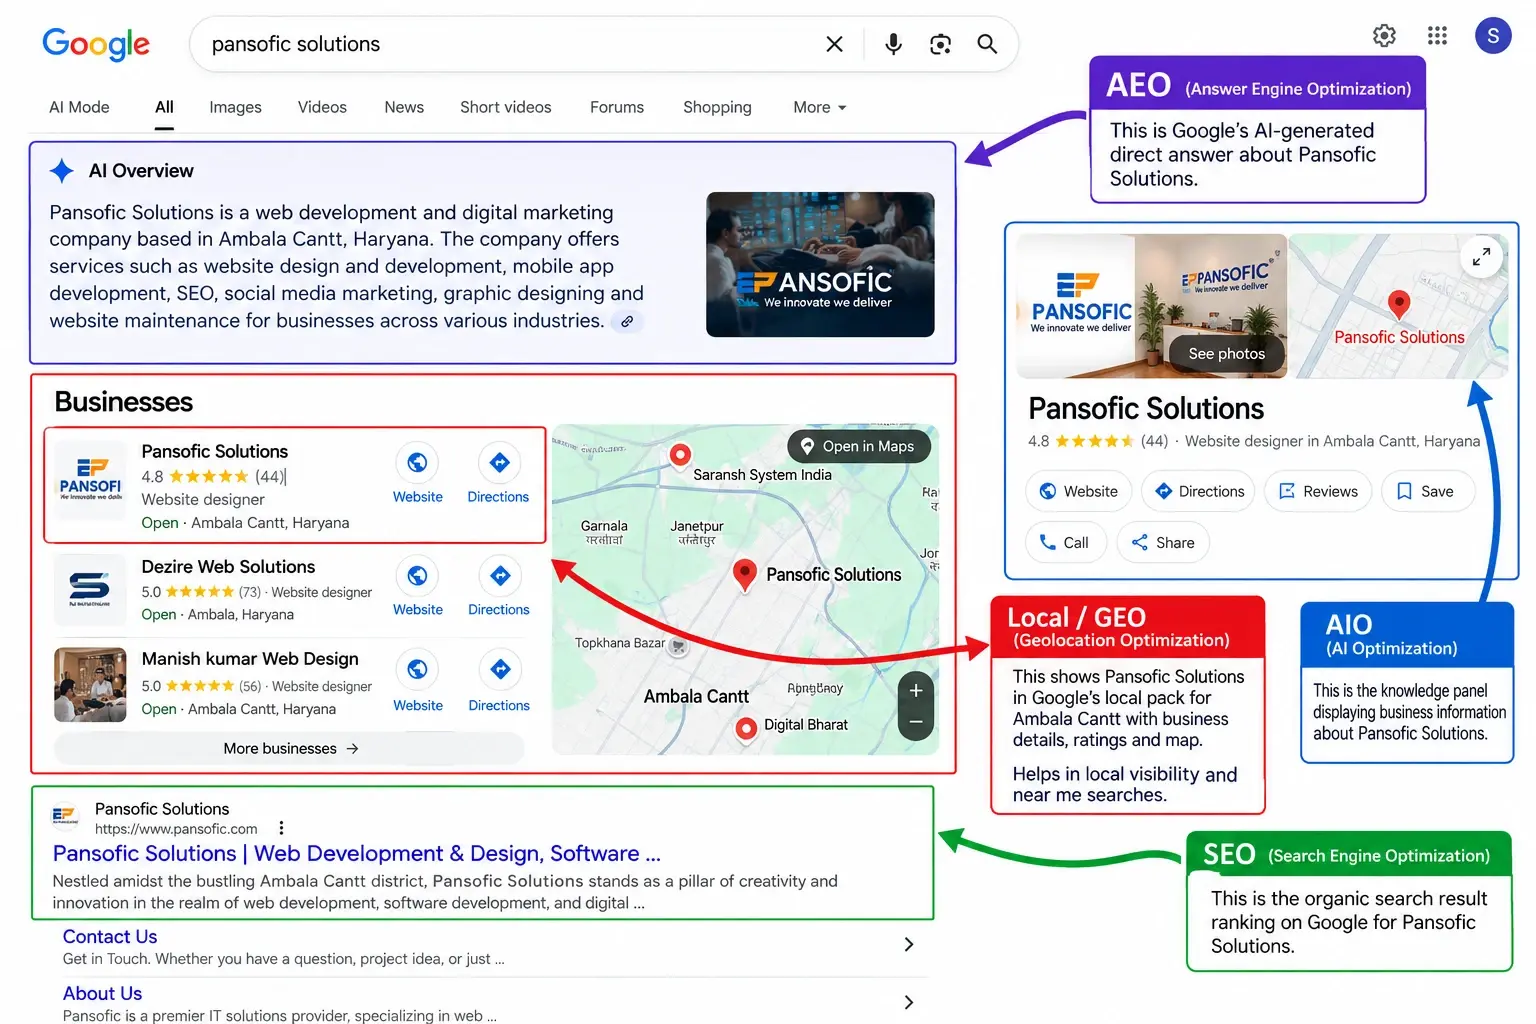
Task: Click Manish kumar Web Design photo thumbnail
Action: pos(90,685)
